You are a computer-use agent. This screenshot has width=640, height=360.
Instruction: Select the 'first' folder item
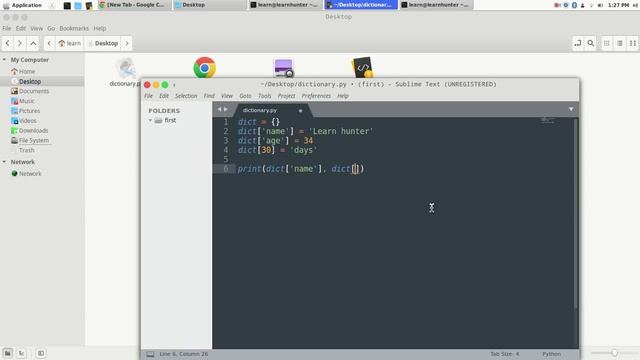[x=170, y=120]
